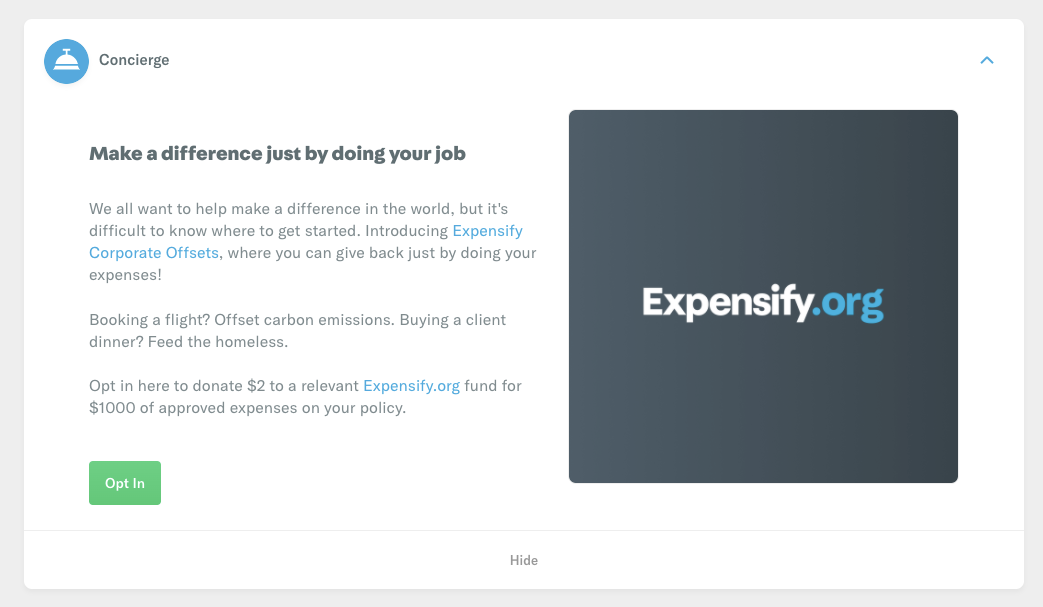1043x607 pixels.
Task: Open the Corporate Offsets link text
Action: tap(154, 253)
